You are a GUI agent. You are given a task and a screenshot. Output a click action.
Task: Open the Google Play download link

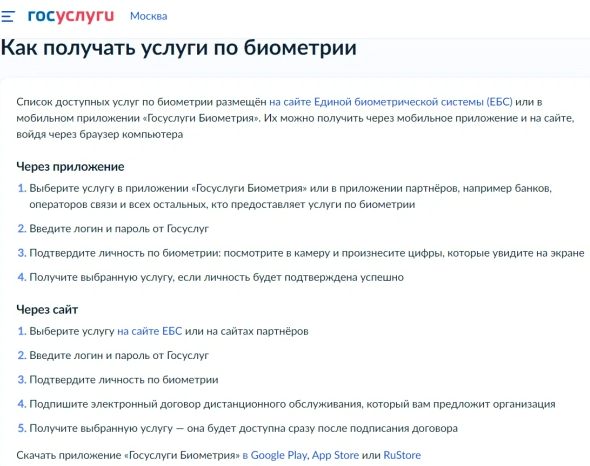[x=275, y=455]
